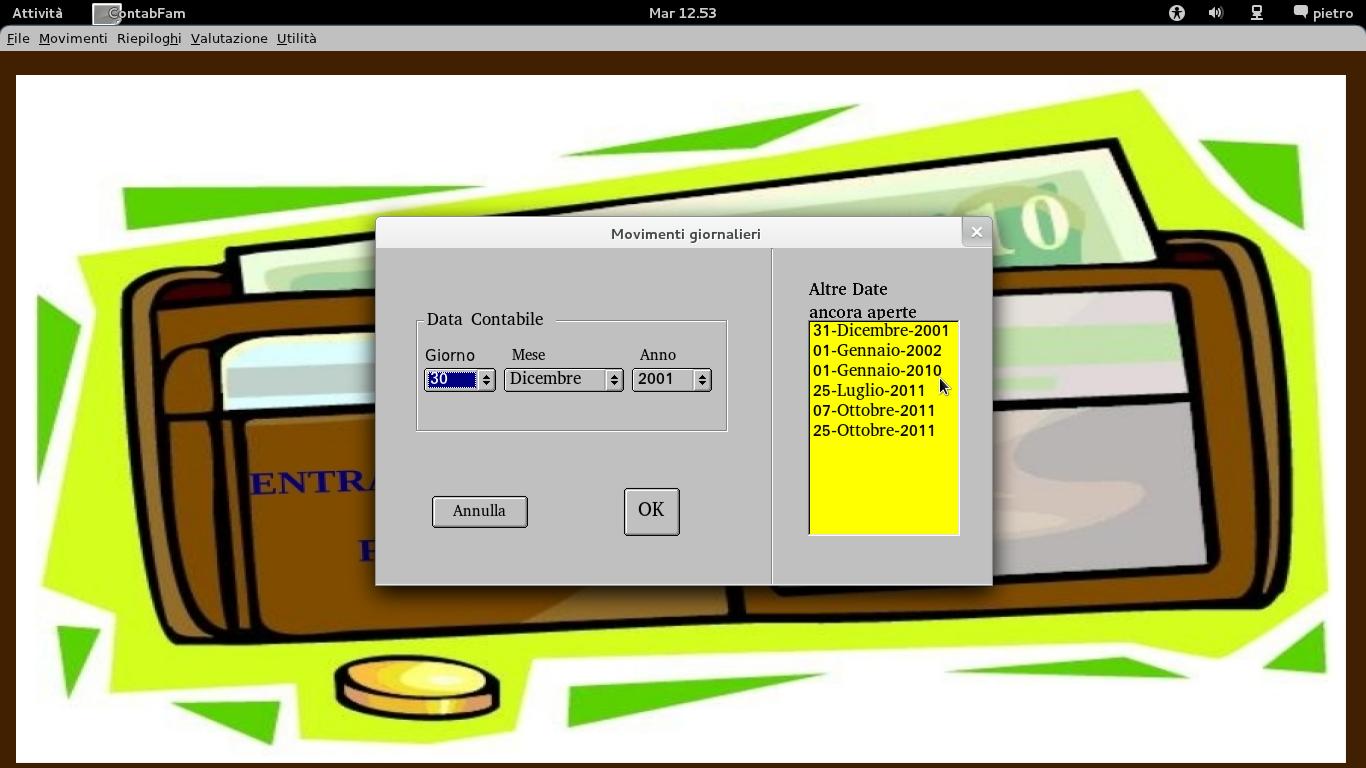Screen dimensions: 1366x768
Task: Open the pietro user chat menu
Action: [x=1323, y=13]
